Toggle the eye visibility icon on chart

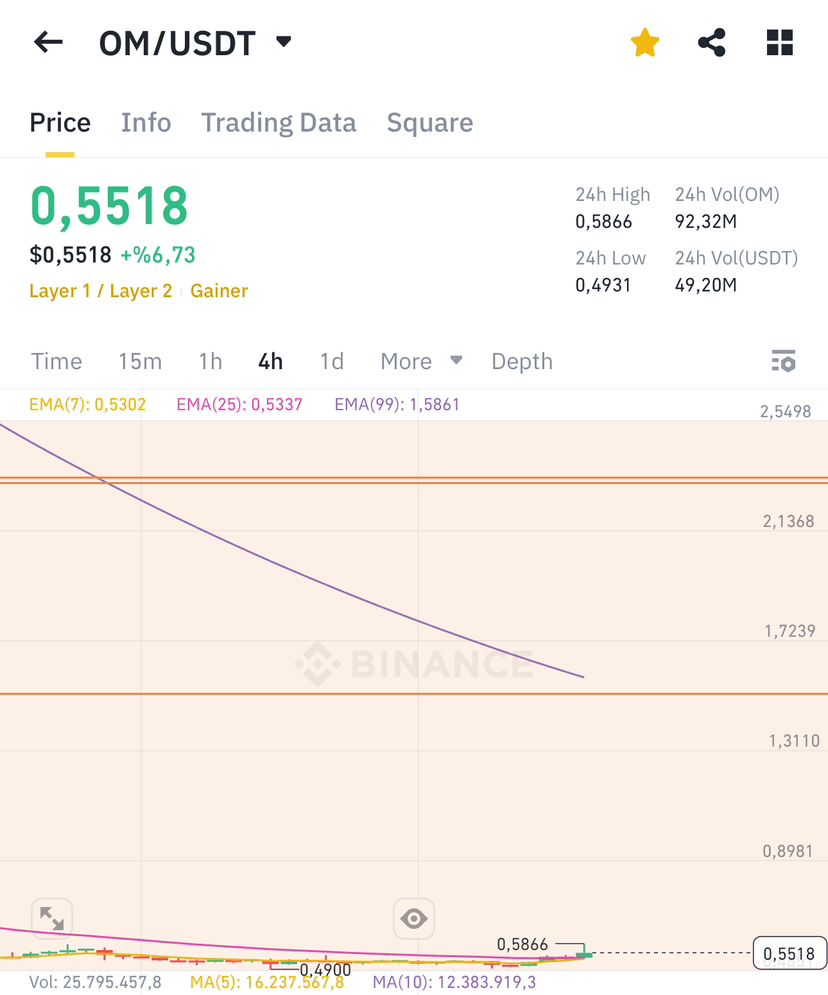point(414,918)
